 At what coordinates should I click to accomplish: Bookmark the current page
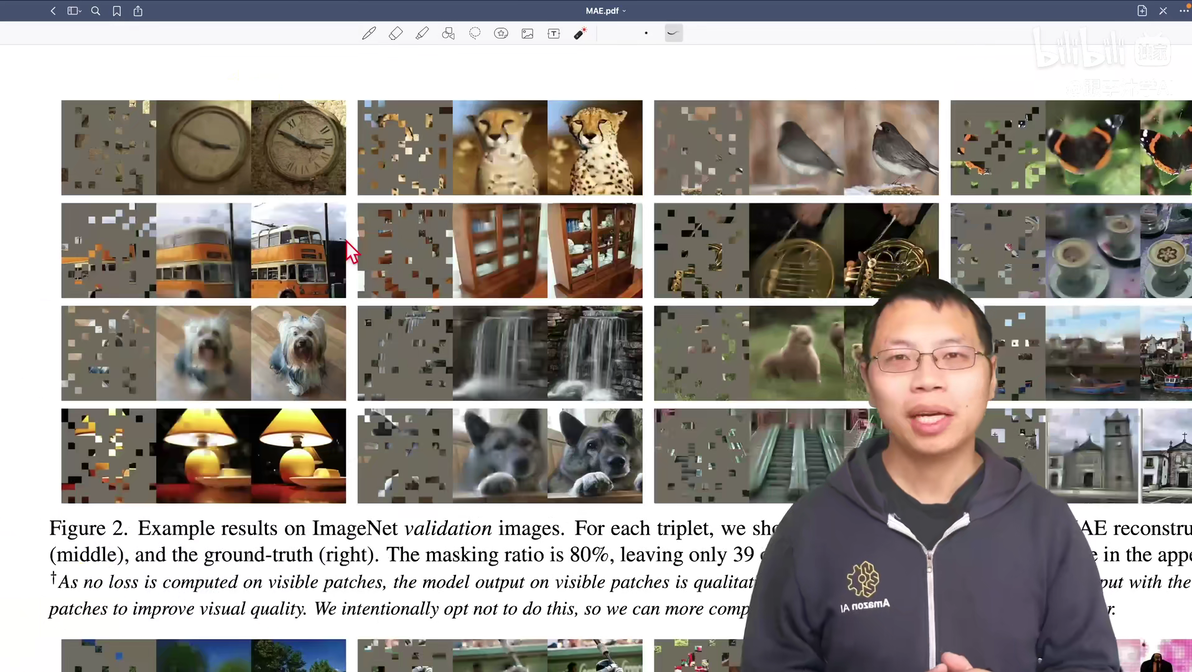tap(117, 11)
